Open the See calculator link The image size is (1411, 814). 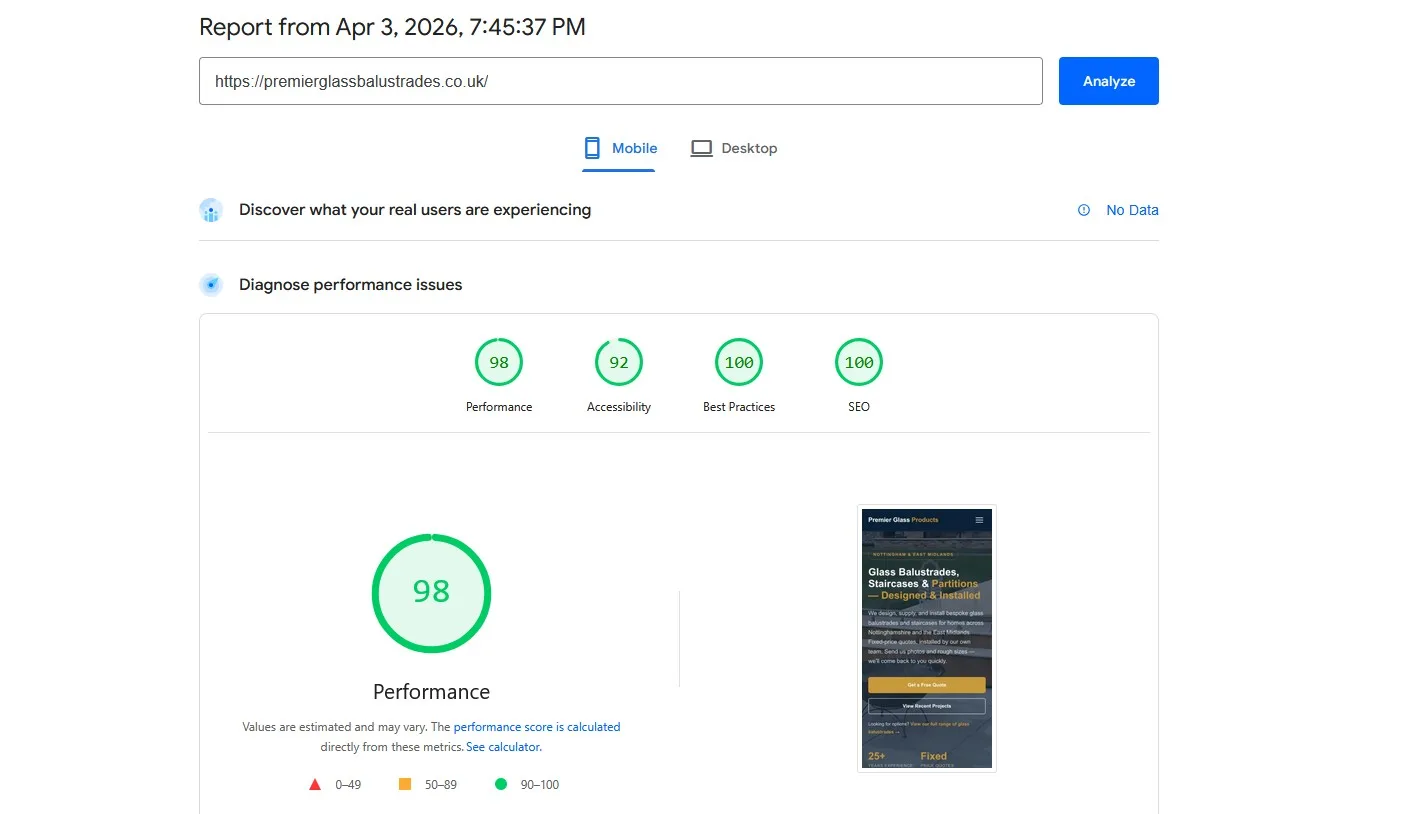(503, 747)
